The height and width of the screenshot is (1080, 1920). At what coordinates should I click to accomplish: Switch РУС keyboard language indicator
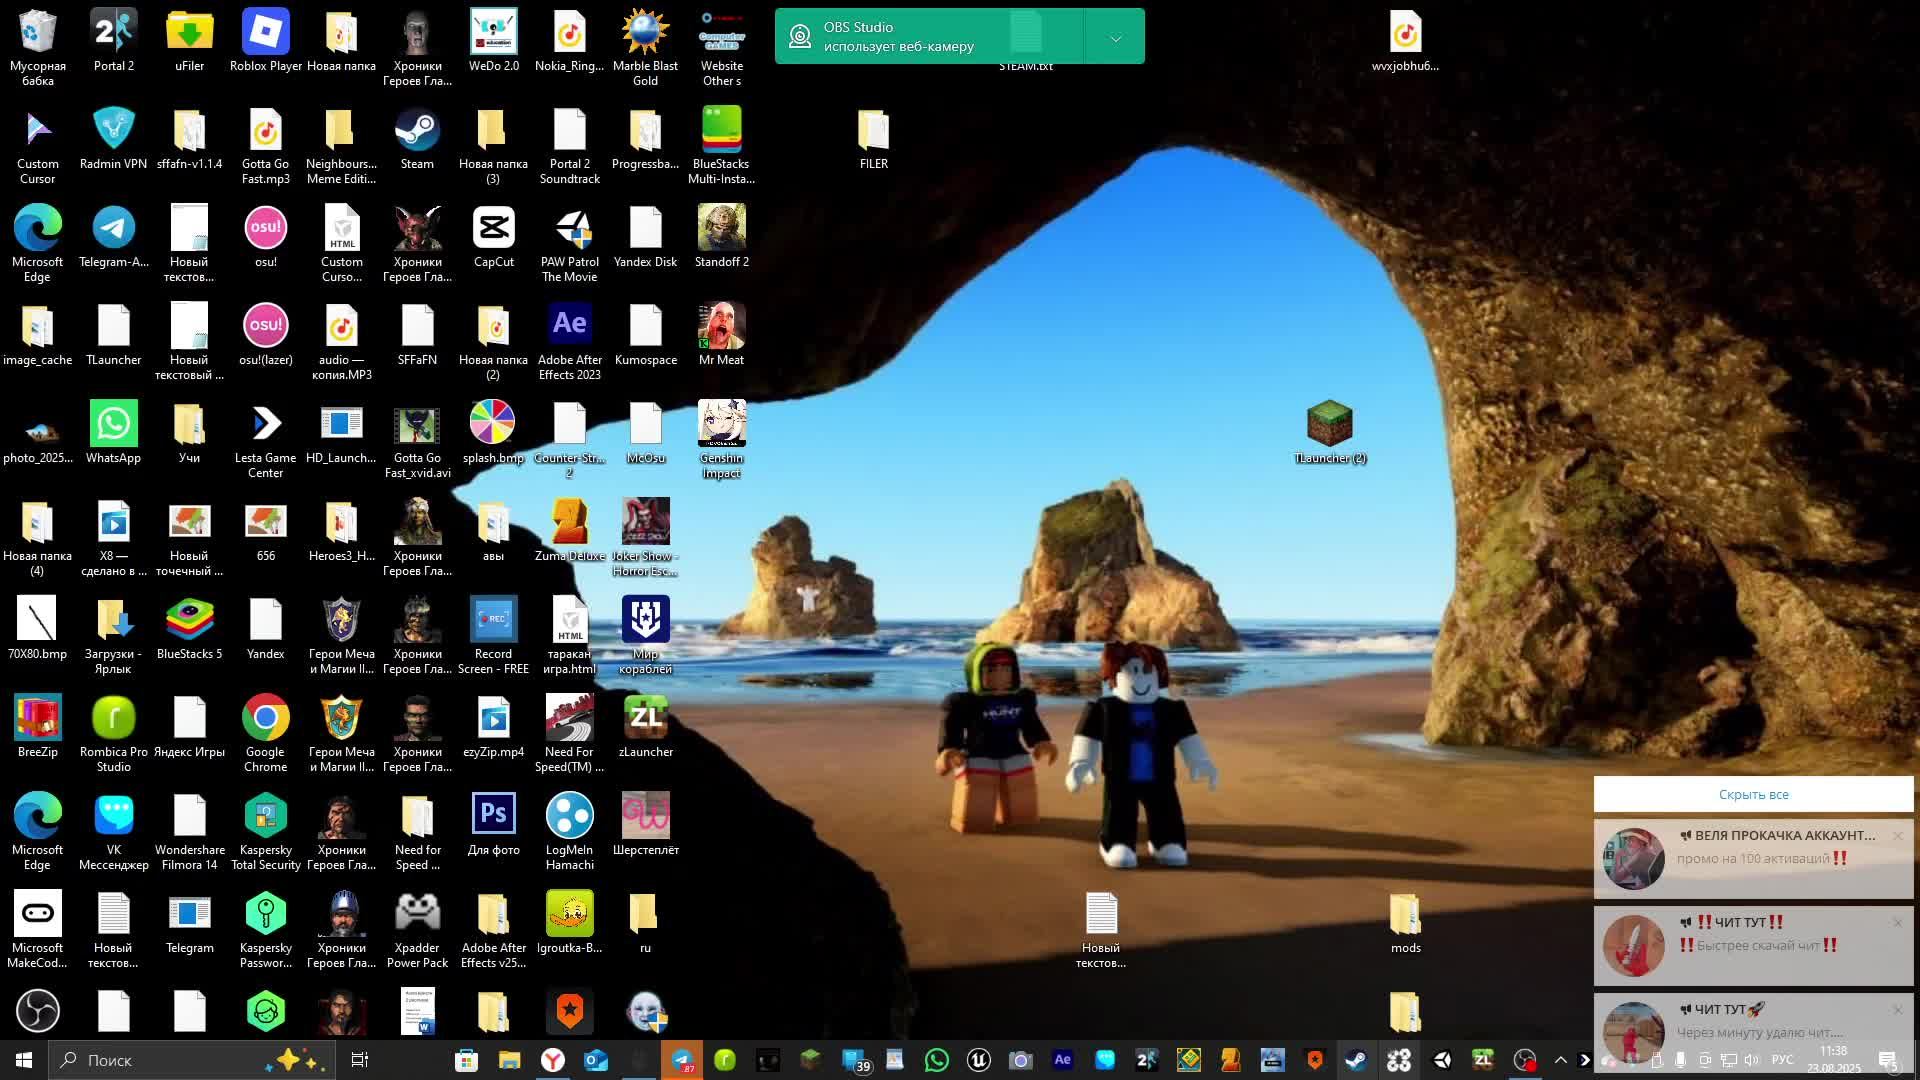1782,1060
